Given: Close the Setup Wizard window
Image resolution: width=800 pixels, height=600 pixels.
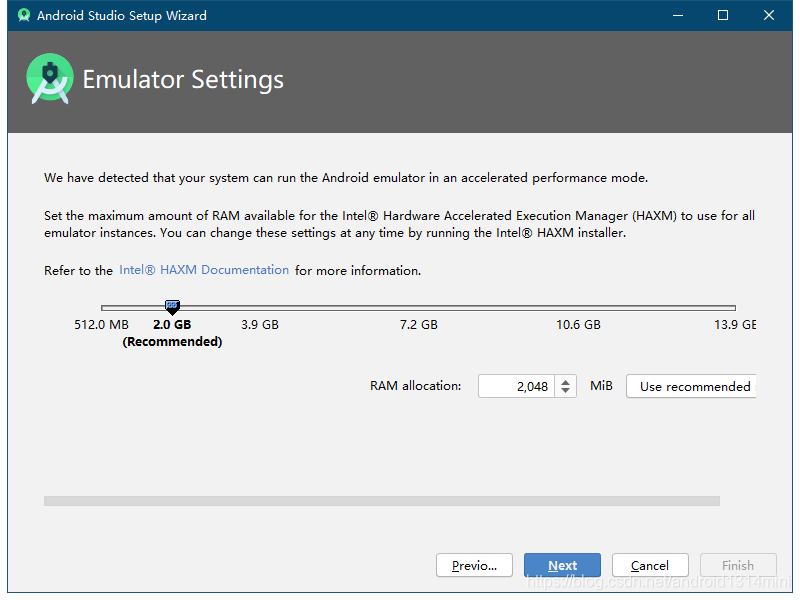Looking at the screenshot, I should [769, 15].
